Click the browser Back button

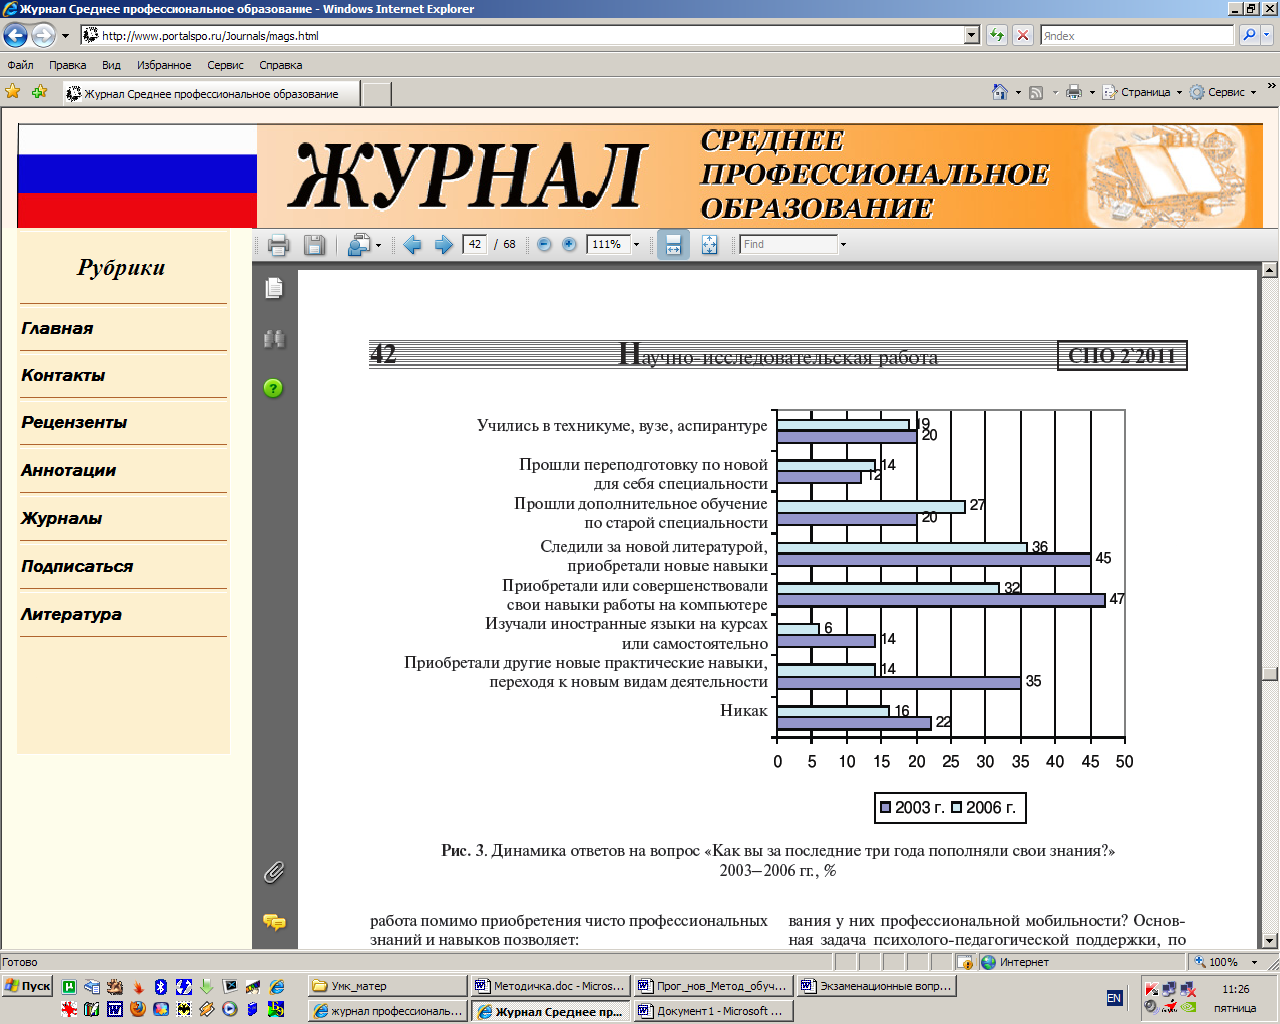point(15,35)
